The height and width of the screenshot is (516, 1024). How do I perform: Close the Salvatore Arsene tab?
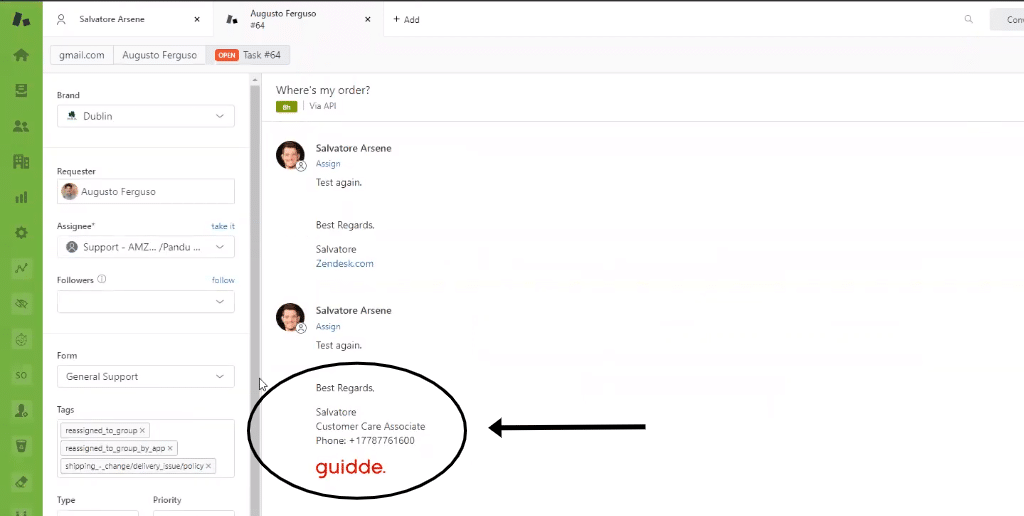[x=197, y=20]
